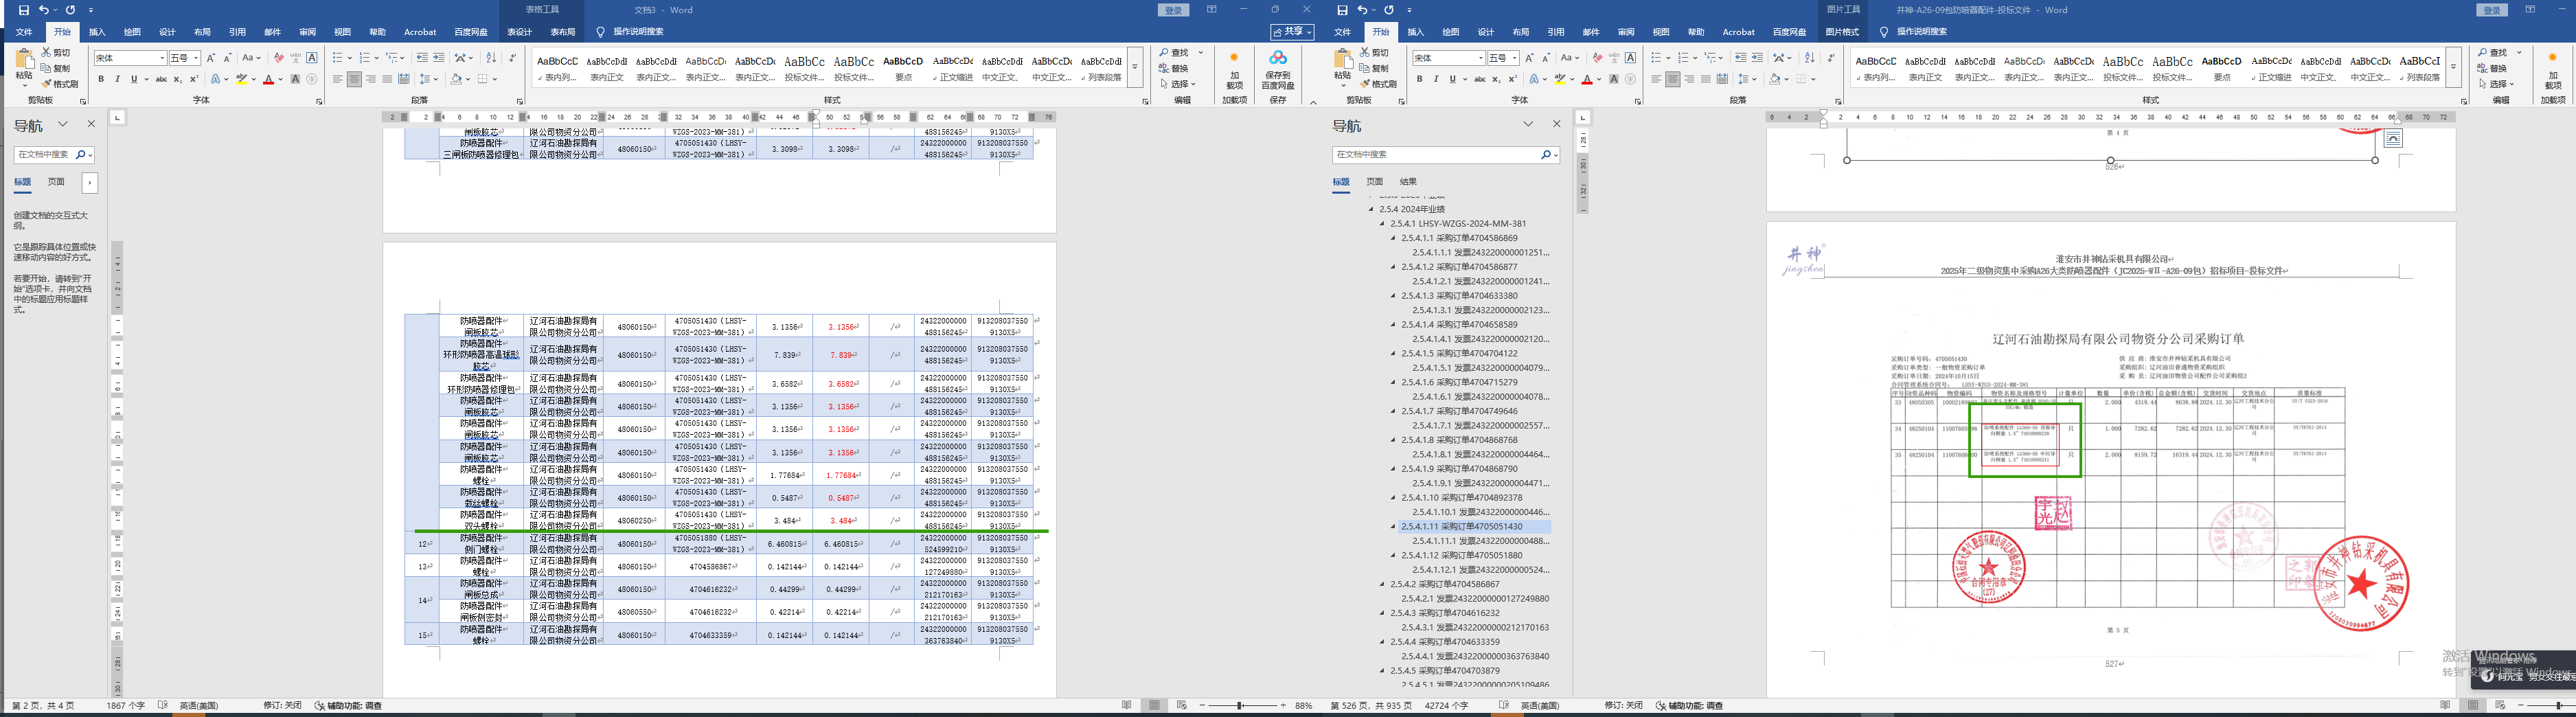This screenshot has height=717, width=2576.
Task: Click Format Painter (格式刷) in 文档3 window
Action: click(59, 84)
